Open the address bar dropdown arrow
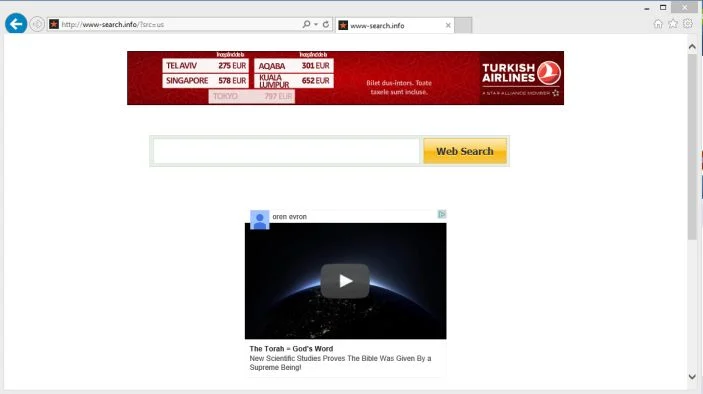The image size is (703, 394). point(316,24)
